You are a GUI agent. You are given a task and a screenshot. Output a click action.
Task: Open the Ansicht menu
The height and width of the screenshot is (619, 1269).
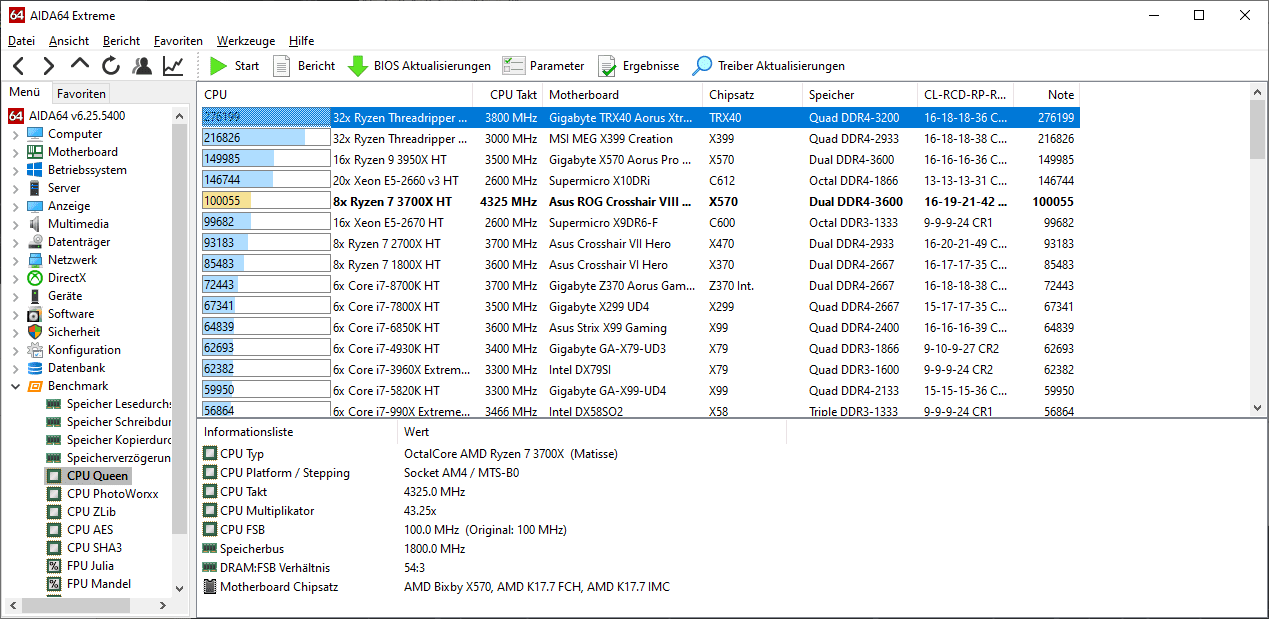click(x=68, y=41)
